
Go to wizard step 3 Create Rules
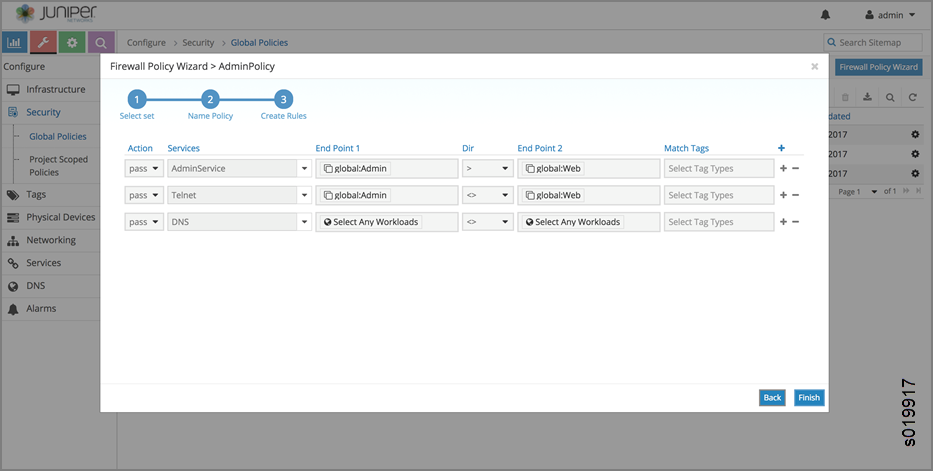tap(283, 99)
